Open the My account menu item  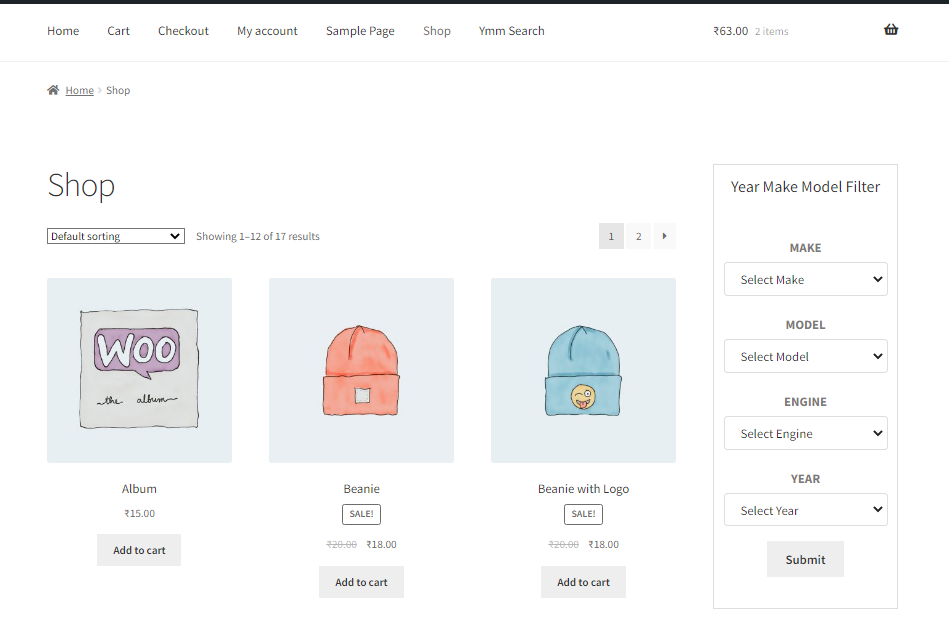point(267,31)
